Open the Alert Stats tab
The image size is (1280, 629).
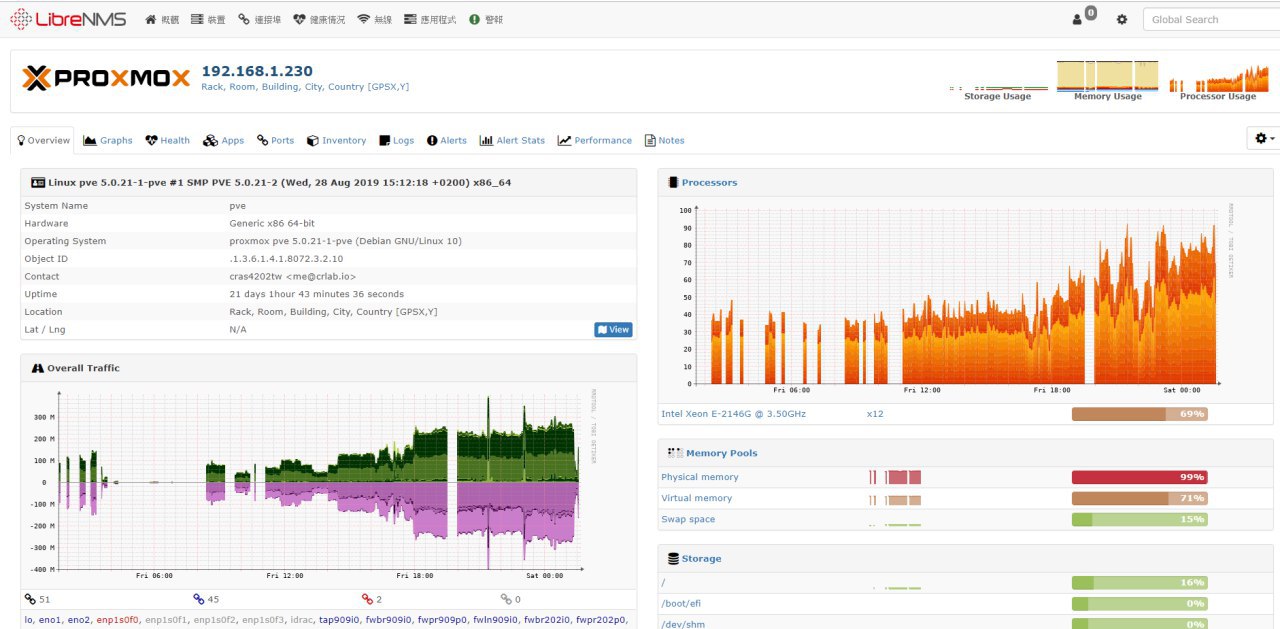[x=512, y=141]
